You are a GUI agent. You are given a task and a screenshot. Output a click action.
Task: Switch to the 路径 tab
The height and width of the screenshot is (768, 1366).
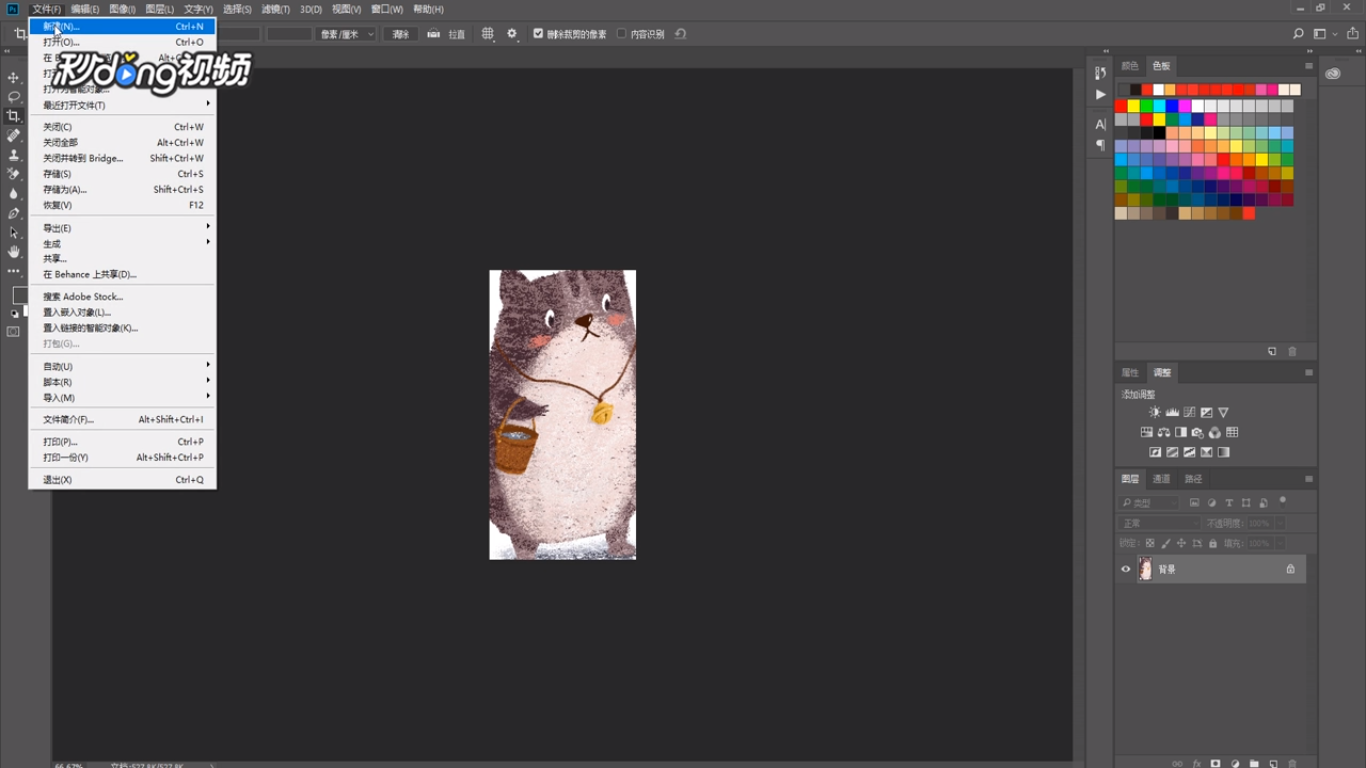tap(1194, 479)
